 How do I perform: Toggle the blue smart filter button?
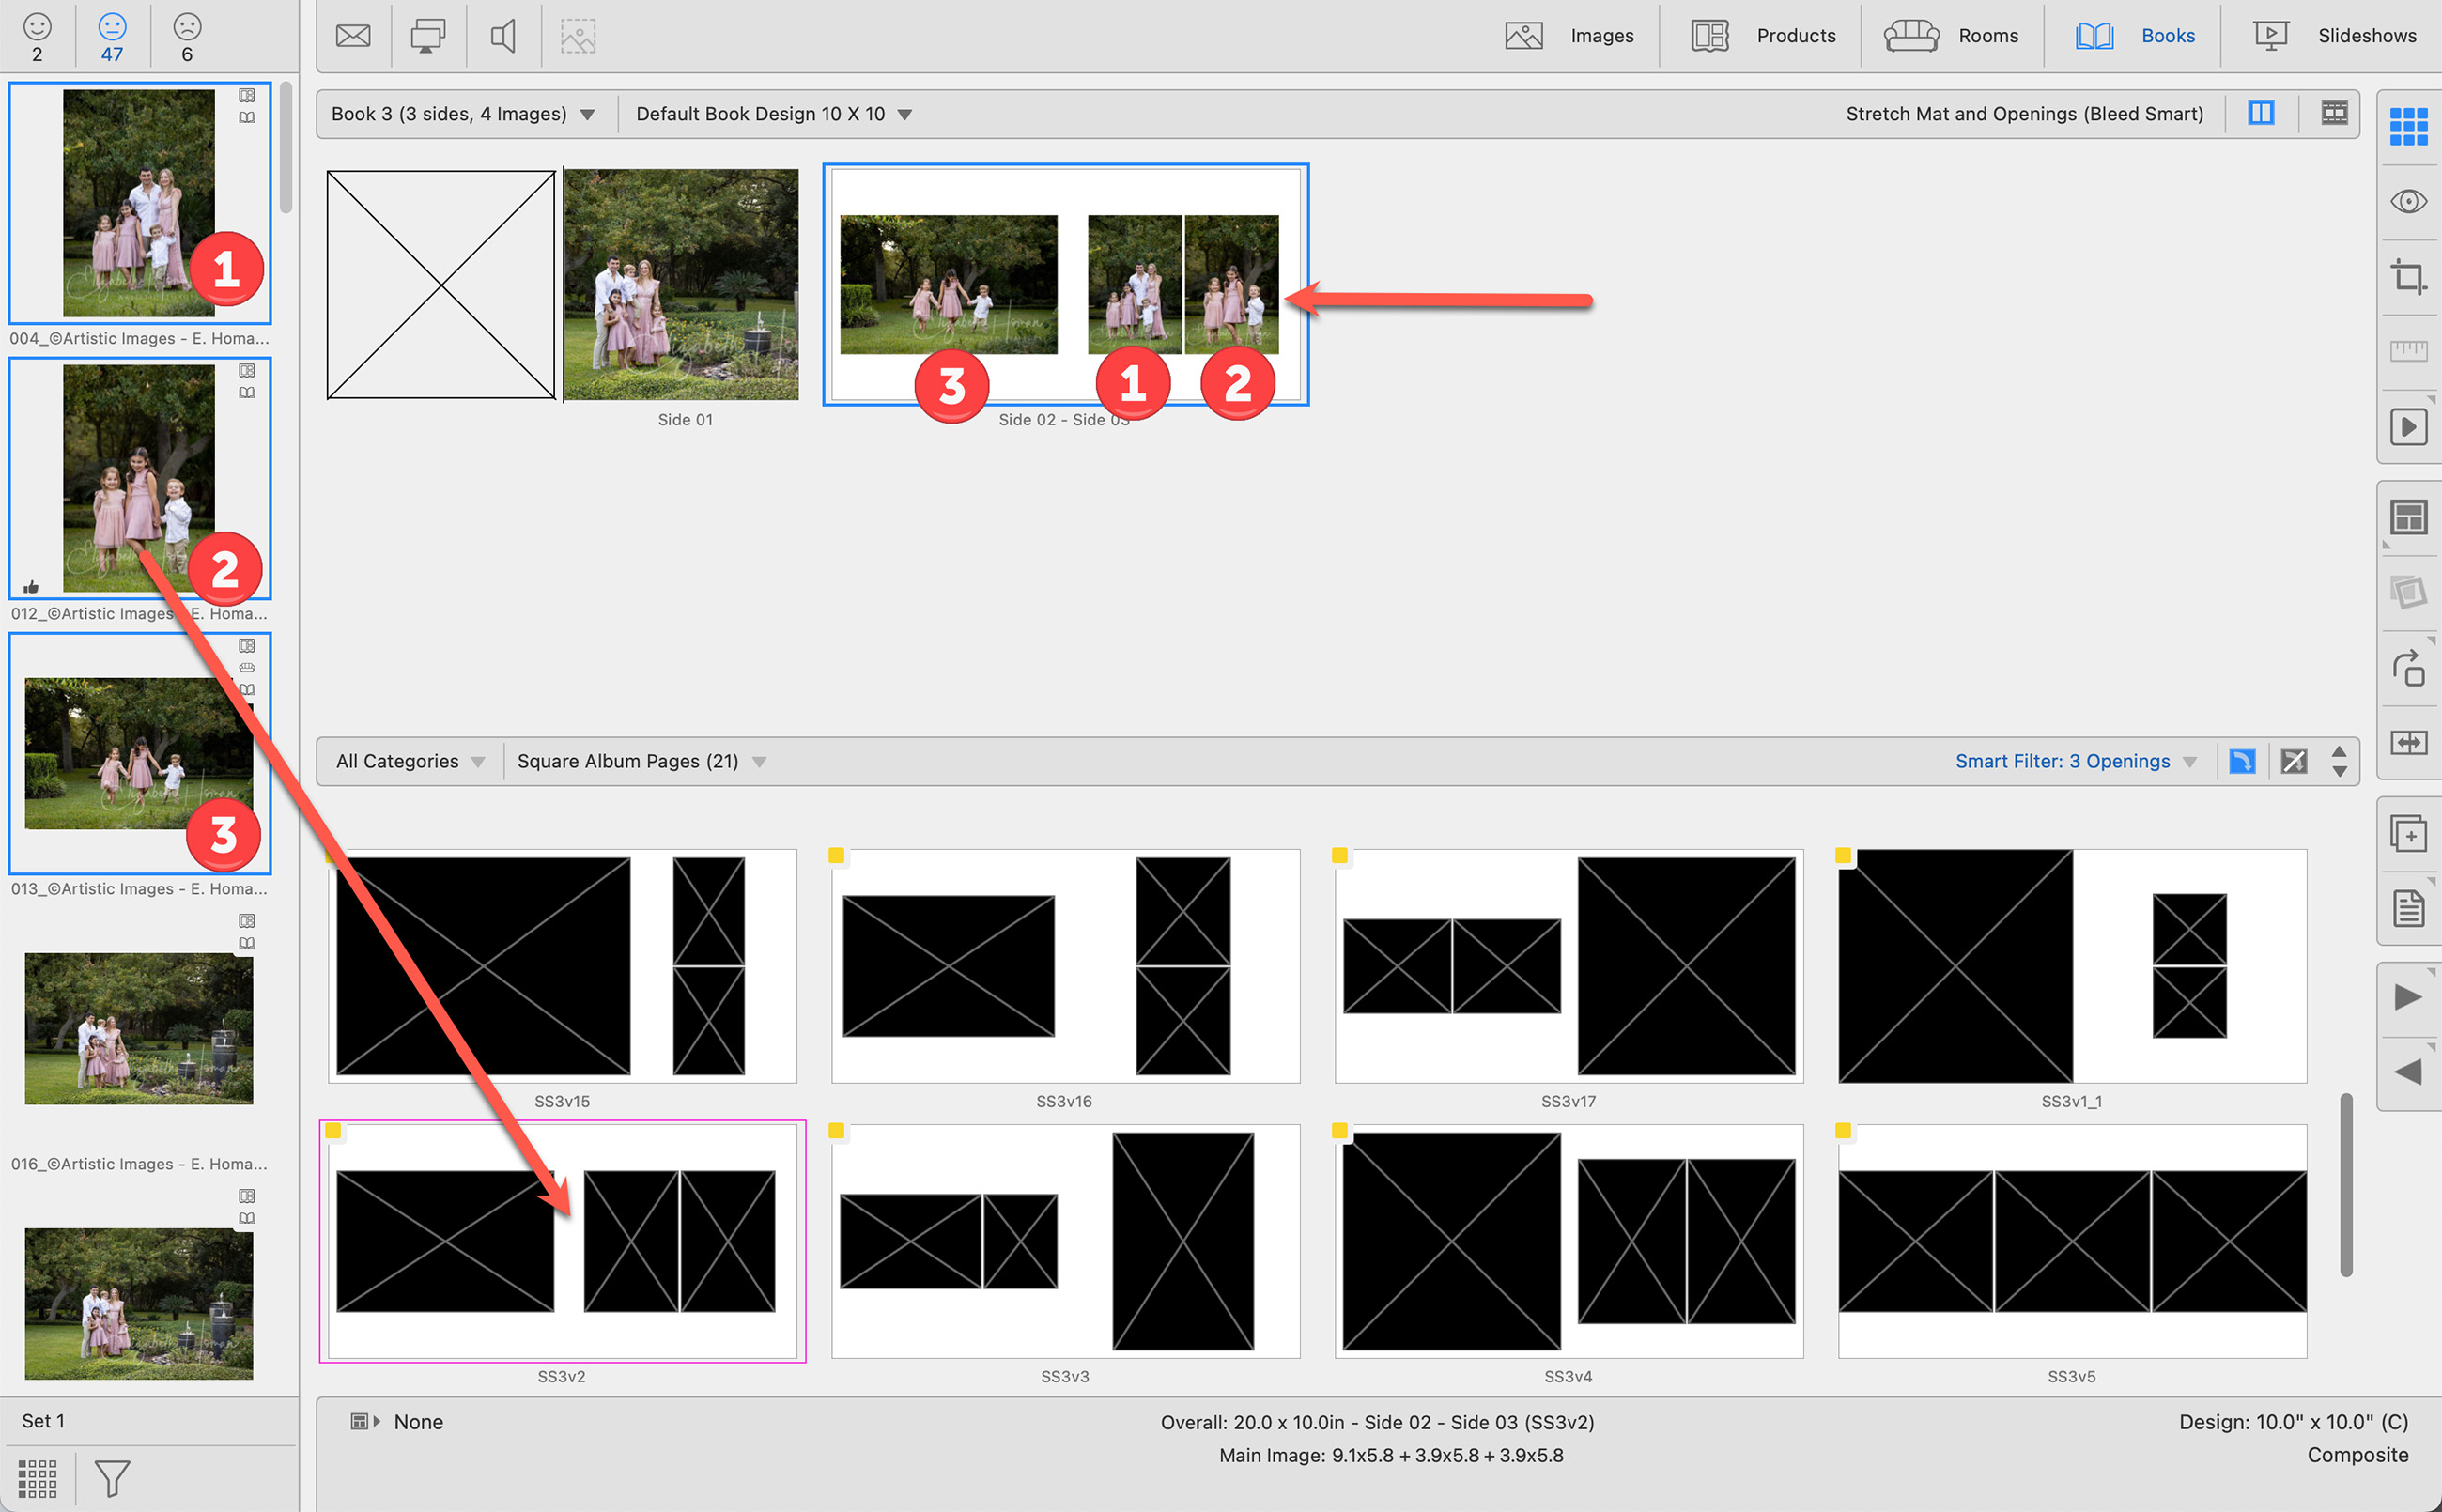click(2242, 761)
